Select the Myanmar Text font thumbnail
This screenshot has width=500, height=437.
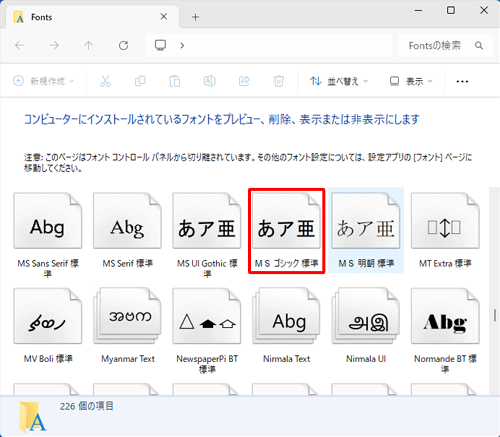tap(127, 316)
